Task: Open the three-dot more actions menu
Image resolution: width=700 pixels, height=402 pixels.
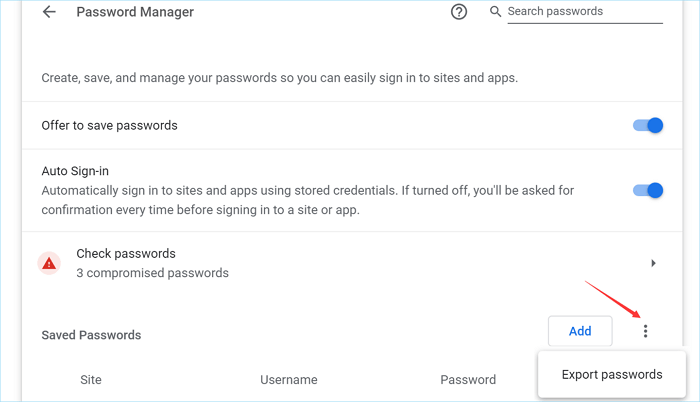Action: [645, 331]
